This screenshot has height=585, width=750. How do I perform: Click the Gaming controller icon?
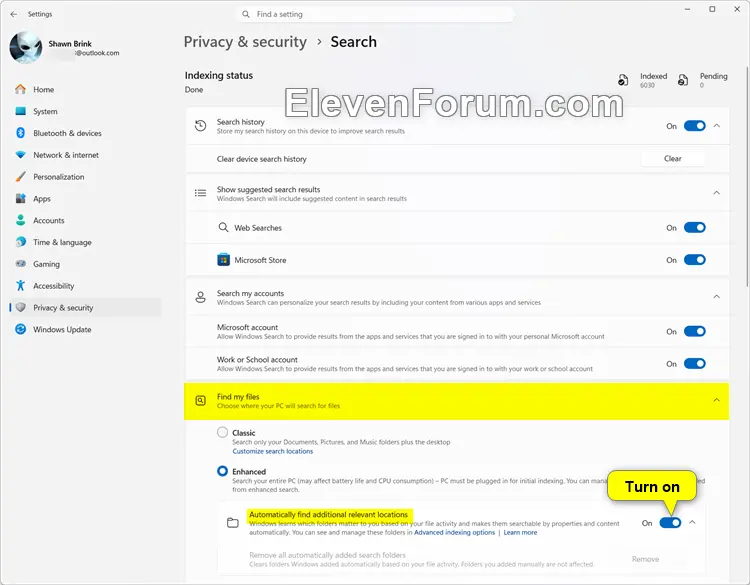coord(20,264)
